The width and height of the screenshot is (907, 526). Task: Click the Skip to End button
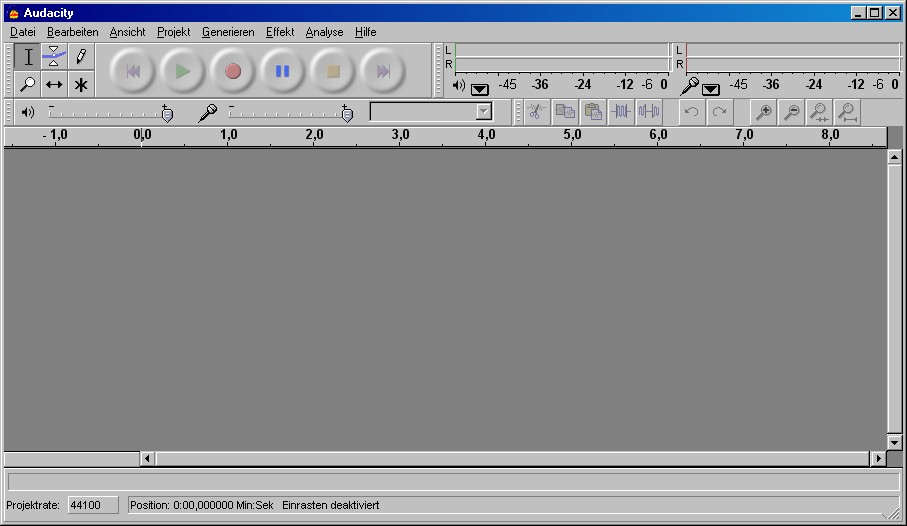click(x=383, y=71)
